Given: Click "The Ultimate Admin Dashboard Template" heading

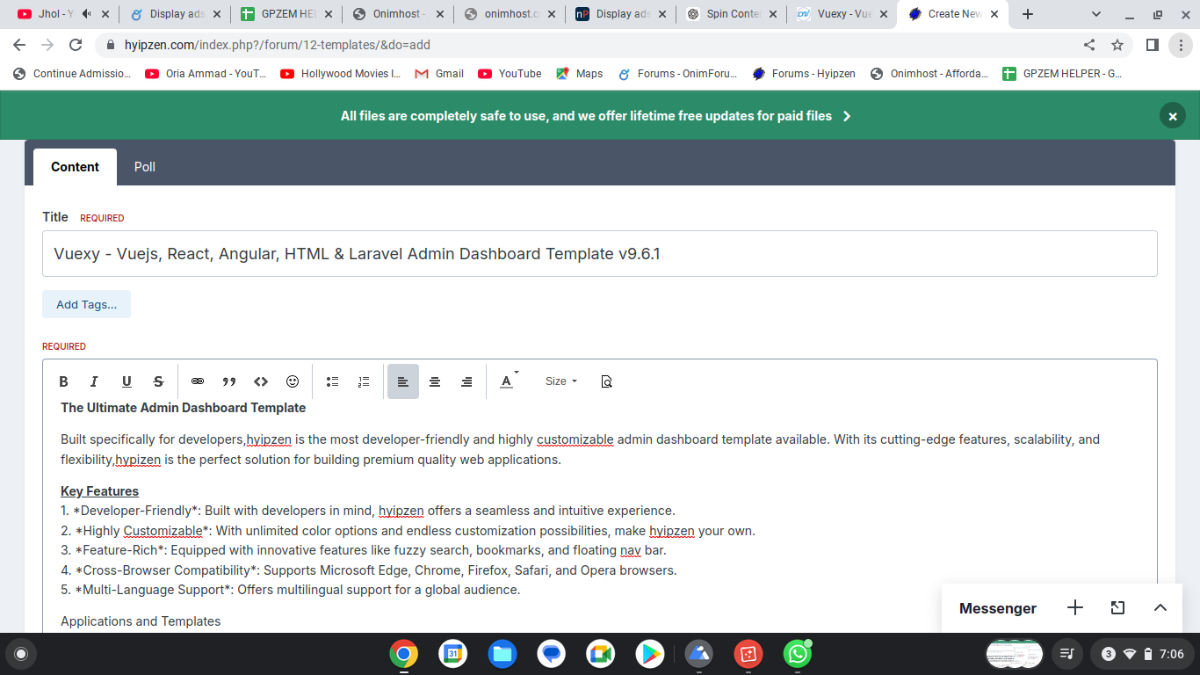Looking at the screenshot, I should click(183, 408).
